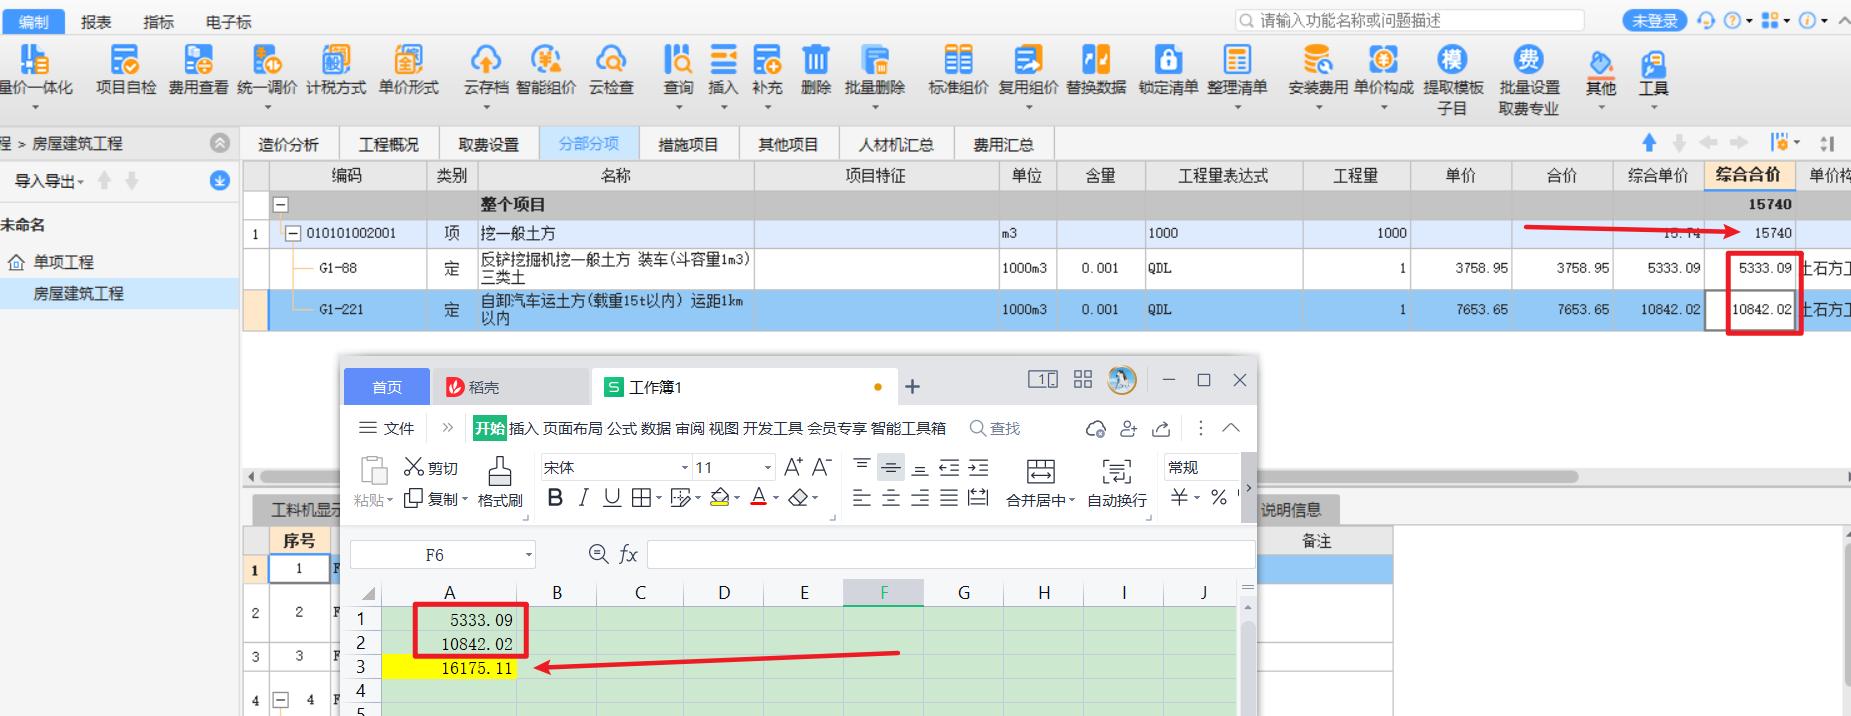Open 页面布局 menu in WPS ribbon
1851x716 pixels.
tap(573, 428)
